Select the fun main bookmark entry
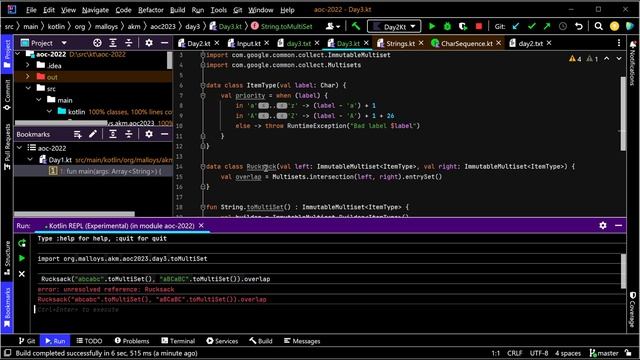This screenshot has height=360, width=640. (93, 171)
